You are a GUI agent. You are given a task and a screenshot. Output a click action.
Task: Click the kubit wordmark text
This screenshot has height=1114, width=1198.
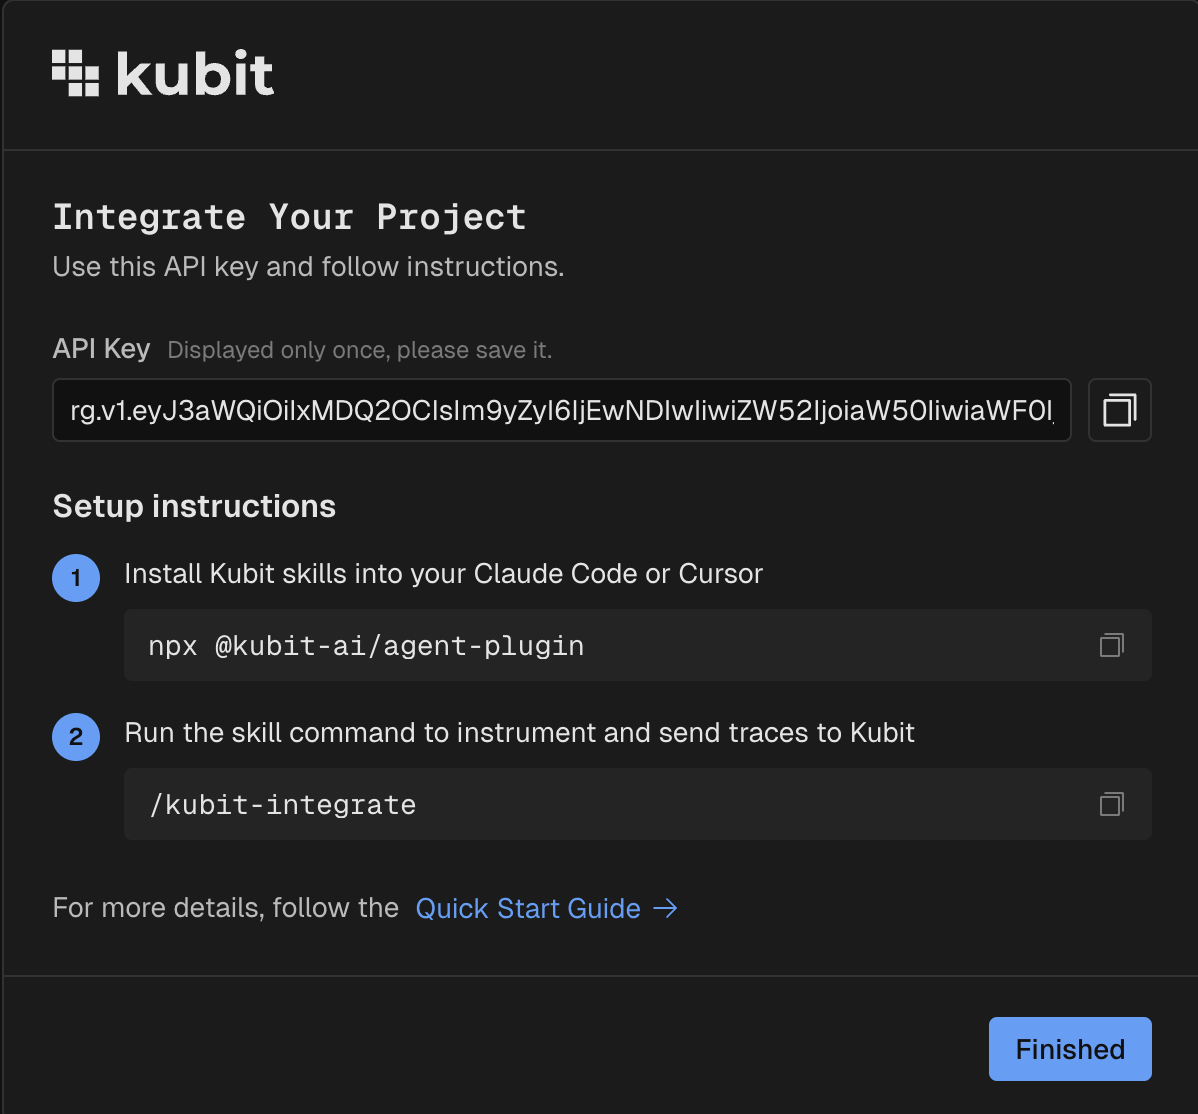point(195,73)
